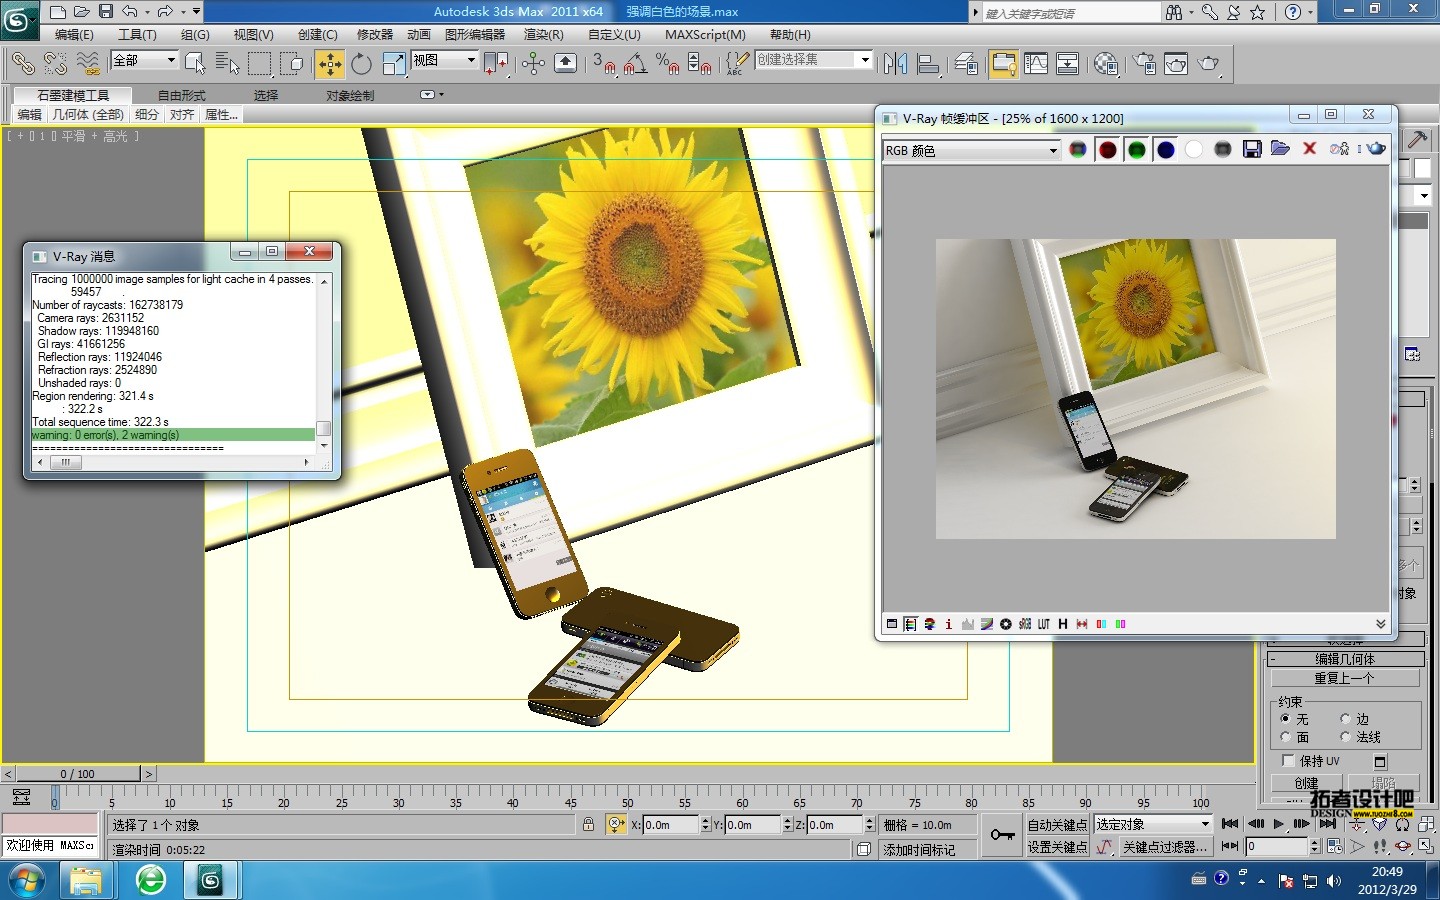Click the Mirror tool icon
The height and width of the screenshot is (900, 1440).
[x=895, y=64]
